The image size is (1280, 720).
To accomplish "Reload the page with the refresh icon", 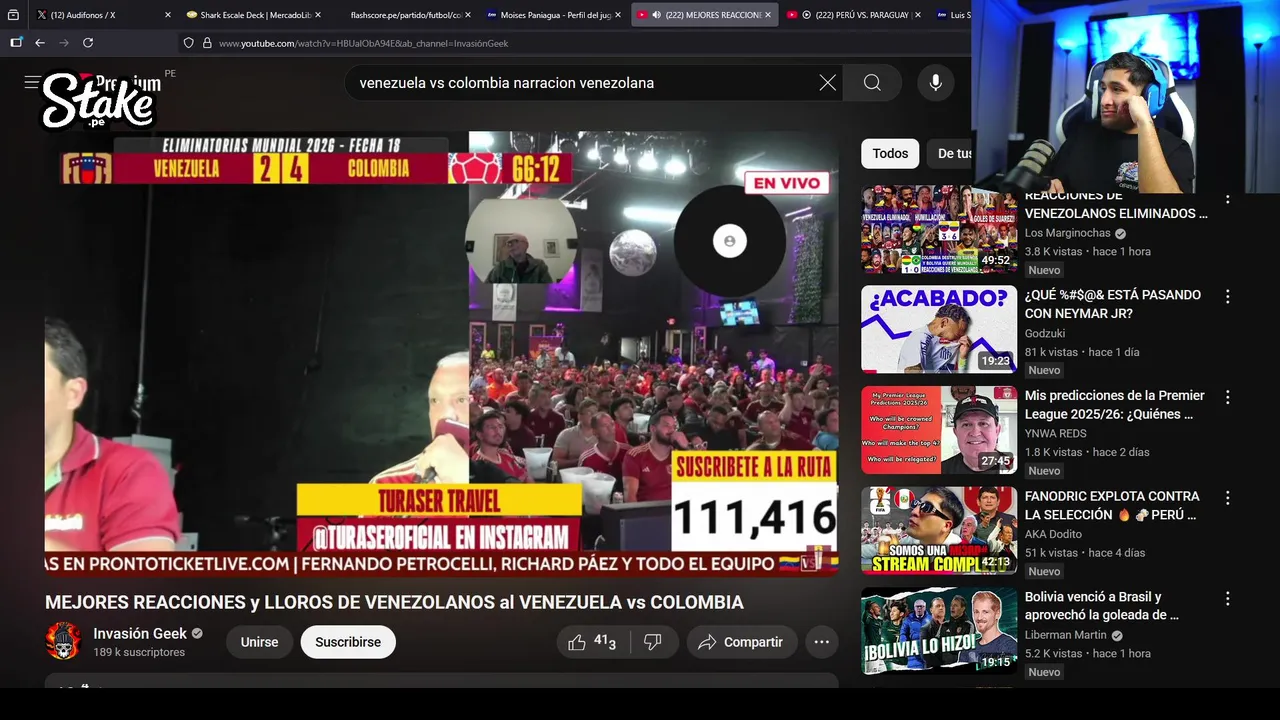I will tap(88, 43).
